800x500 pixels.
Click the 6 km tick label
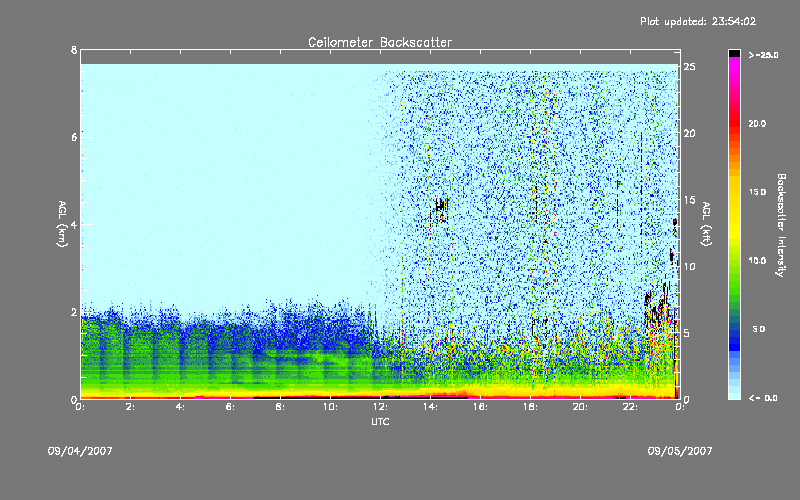74,137
